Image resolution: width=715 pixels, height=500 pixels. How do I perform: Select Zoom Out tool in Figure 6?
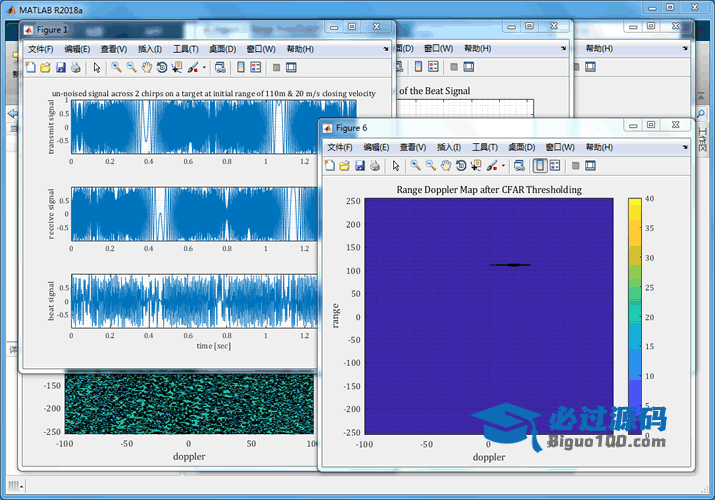430,166
